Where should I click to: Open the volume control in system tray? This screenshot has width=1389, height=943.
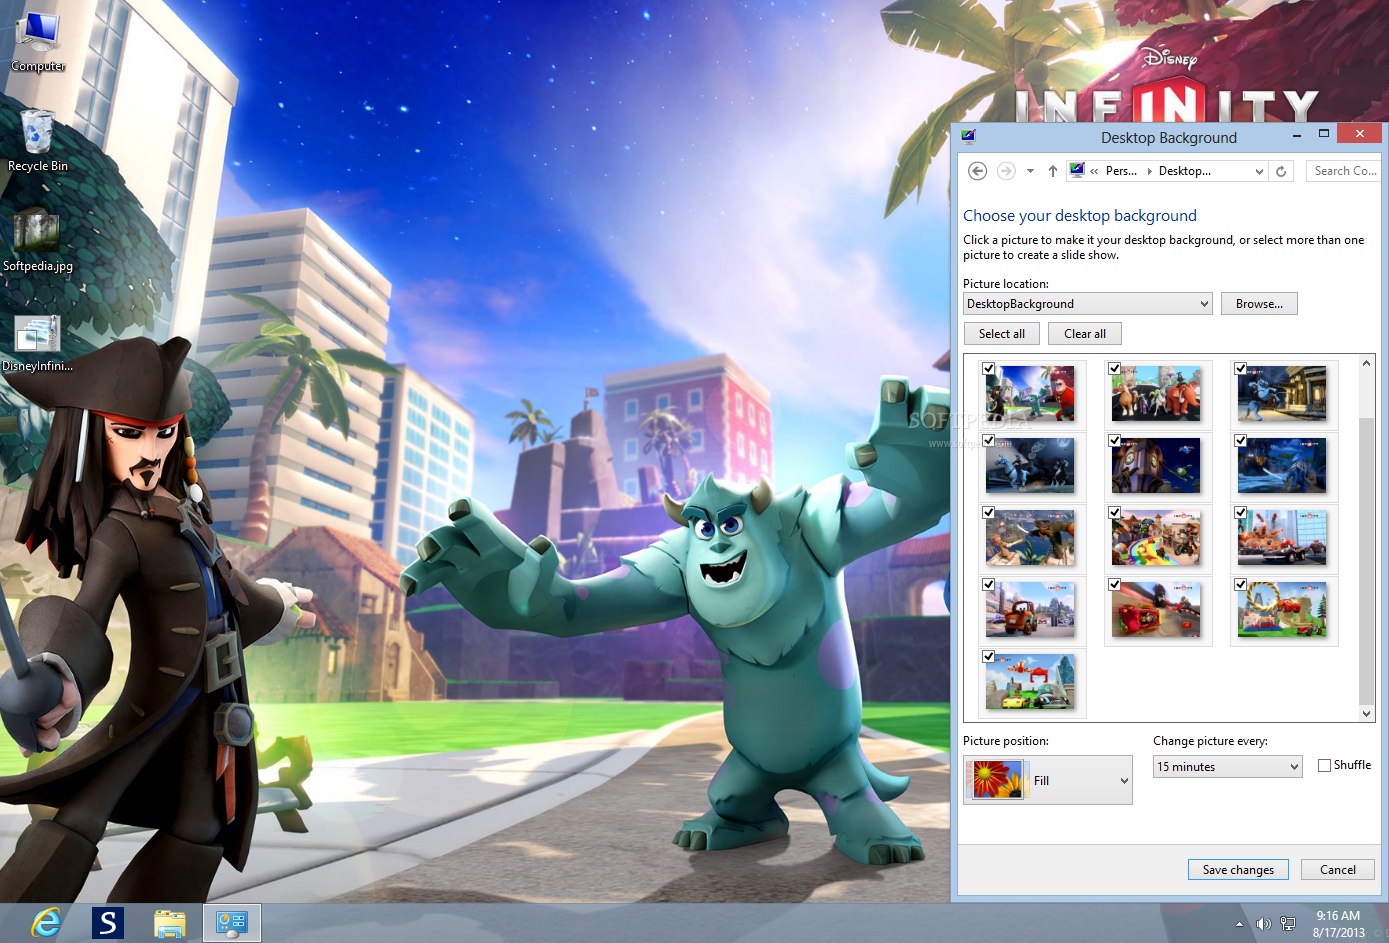coord(1263,923)
